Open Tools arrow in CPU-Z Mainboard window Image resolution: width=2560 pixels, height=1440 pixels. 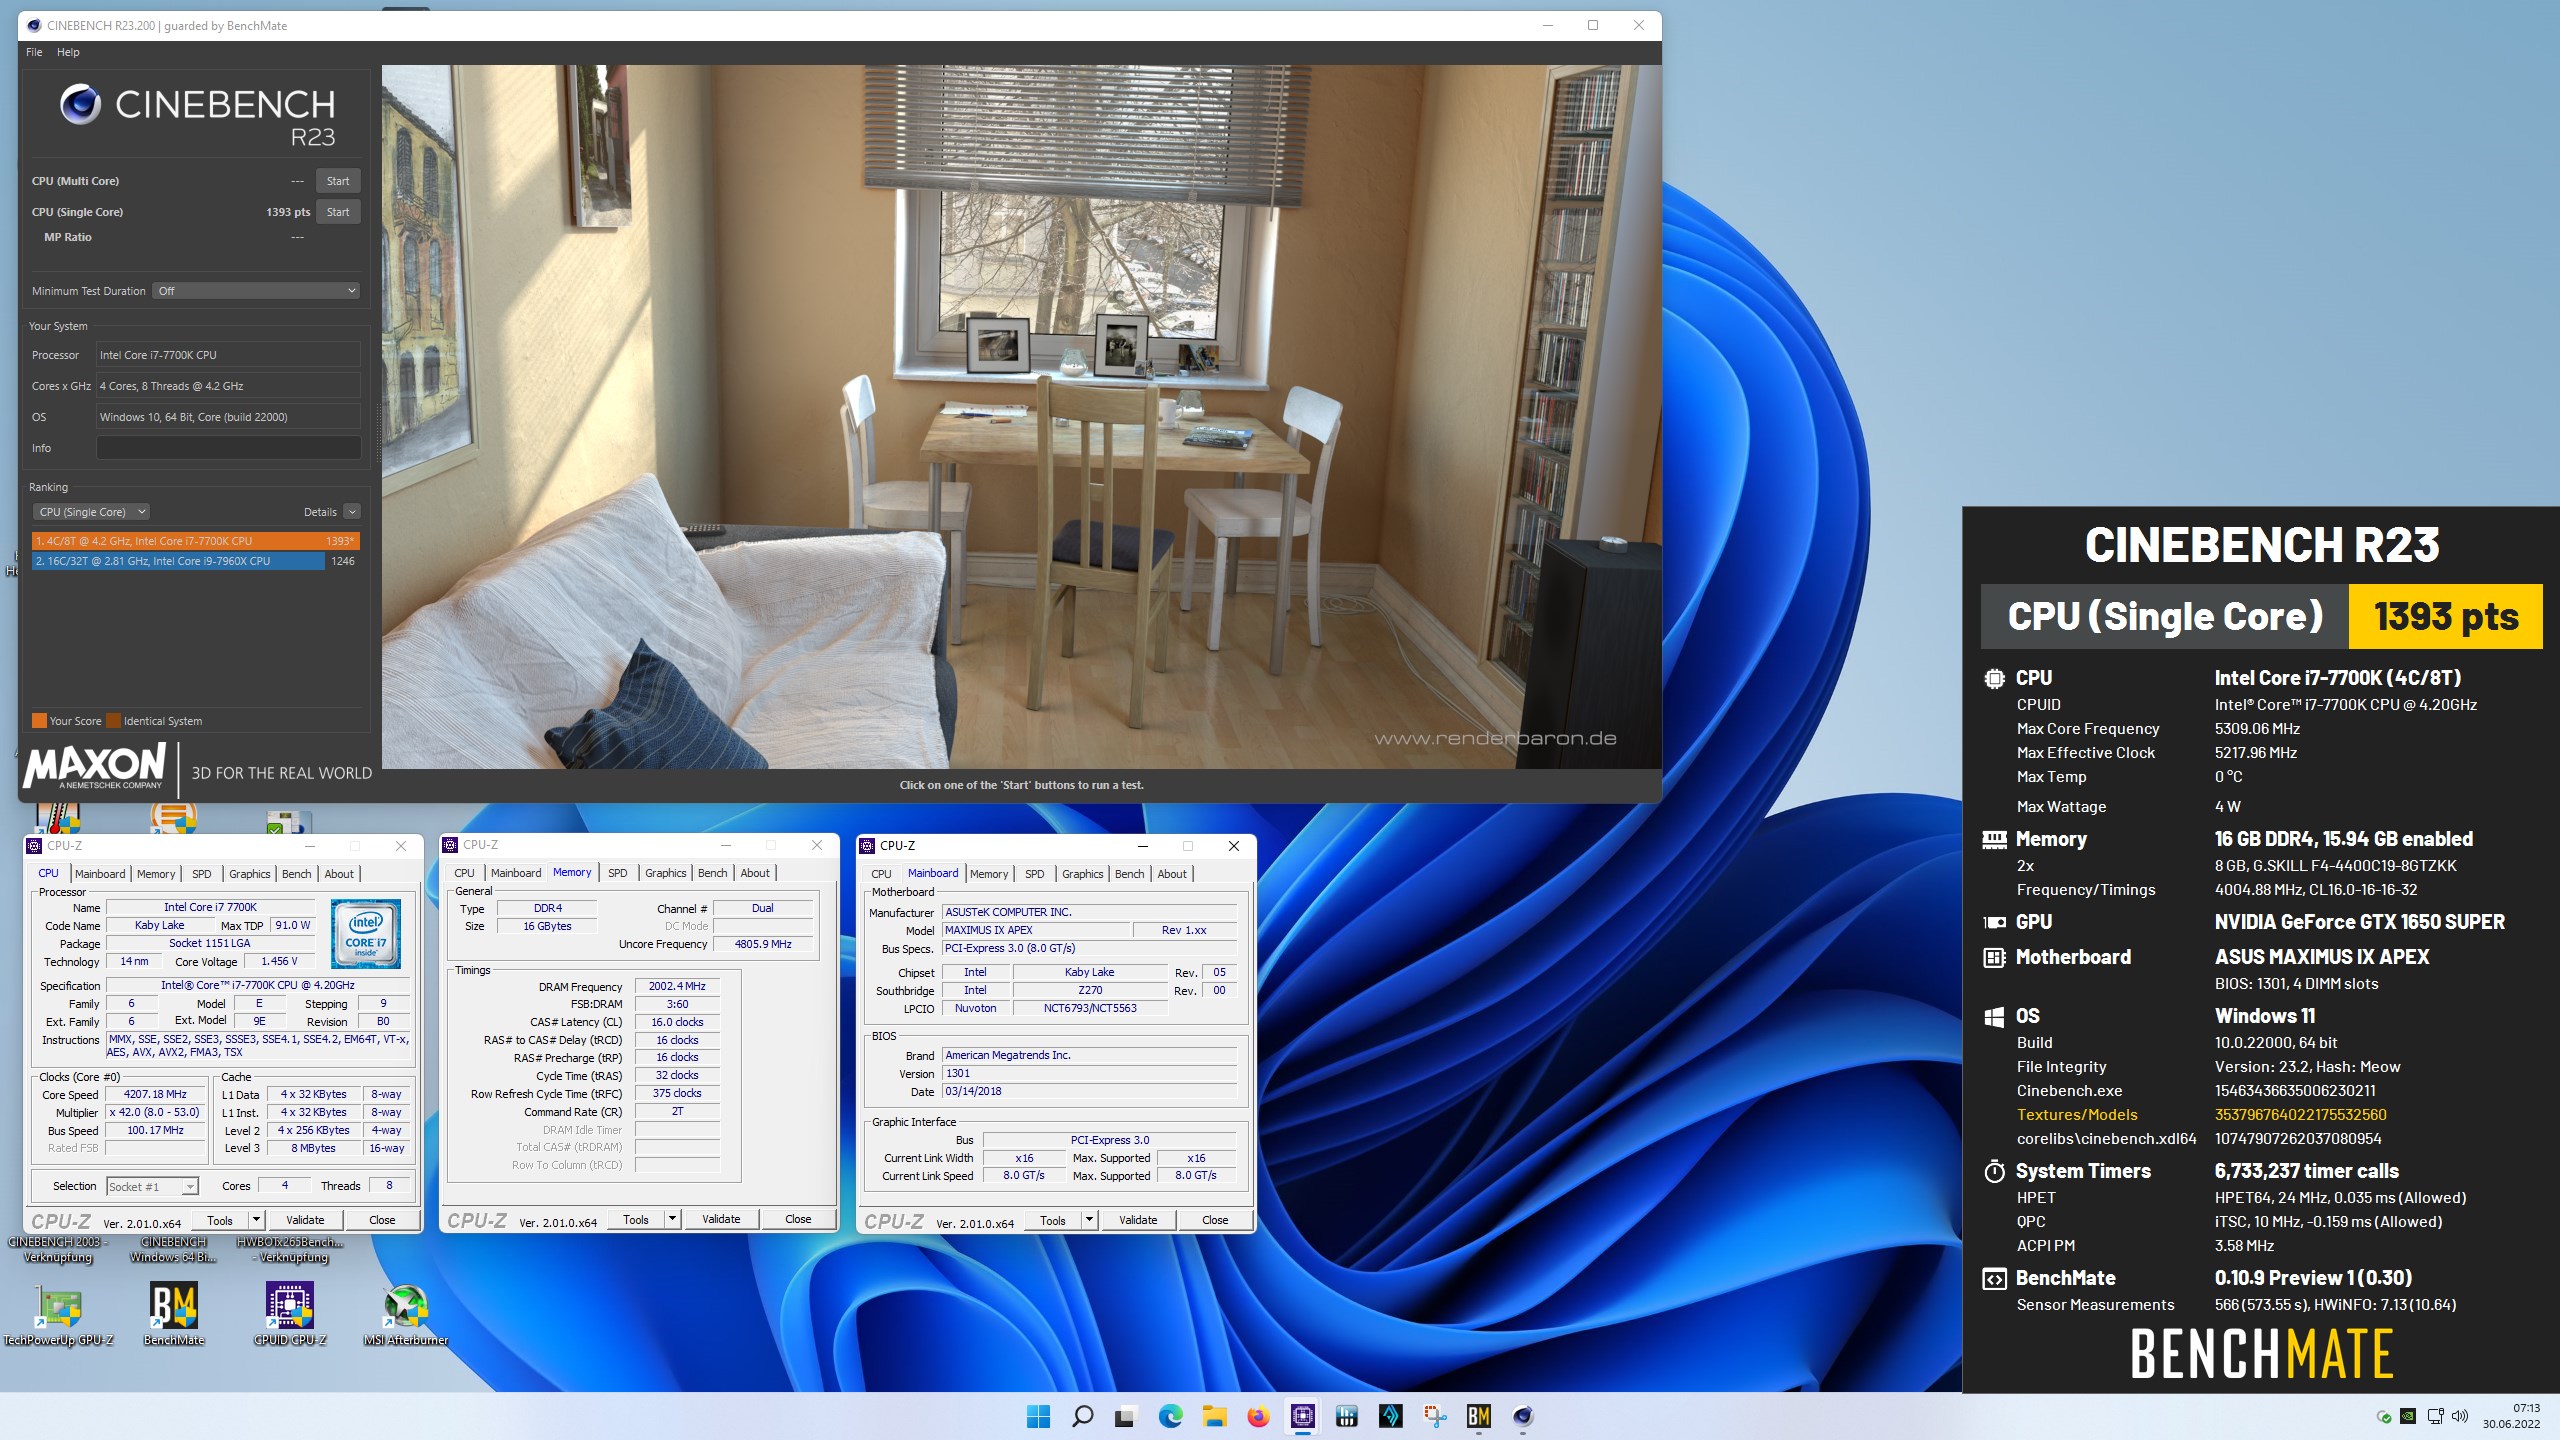(x=1089, y=1220)
